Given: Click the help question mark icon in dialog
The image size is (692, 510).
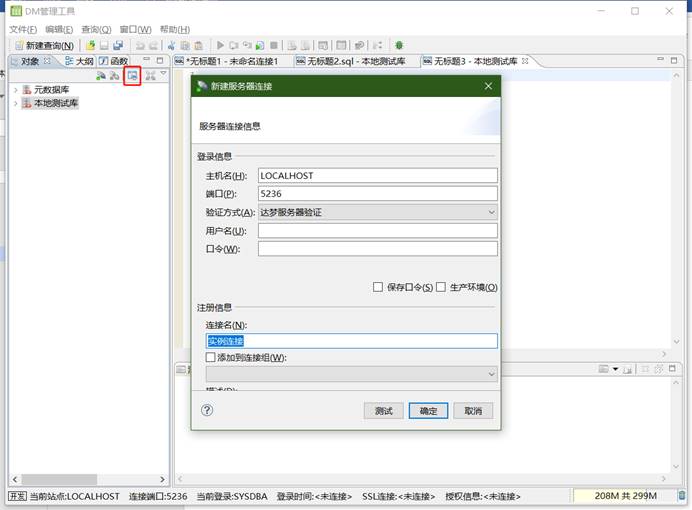Looking at the screenshot, I should click(x=207, y=410).
